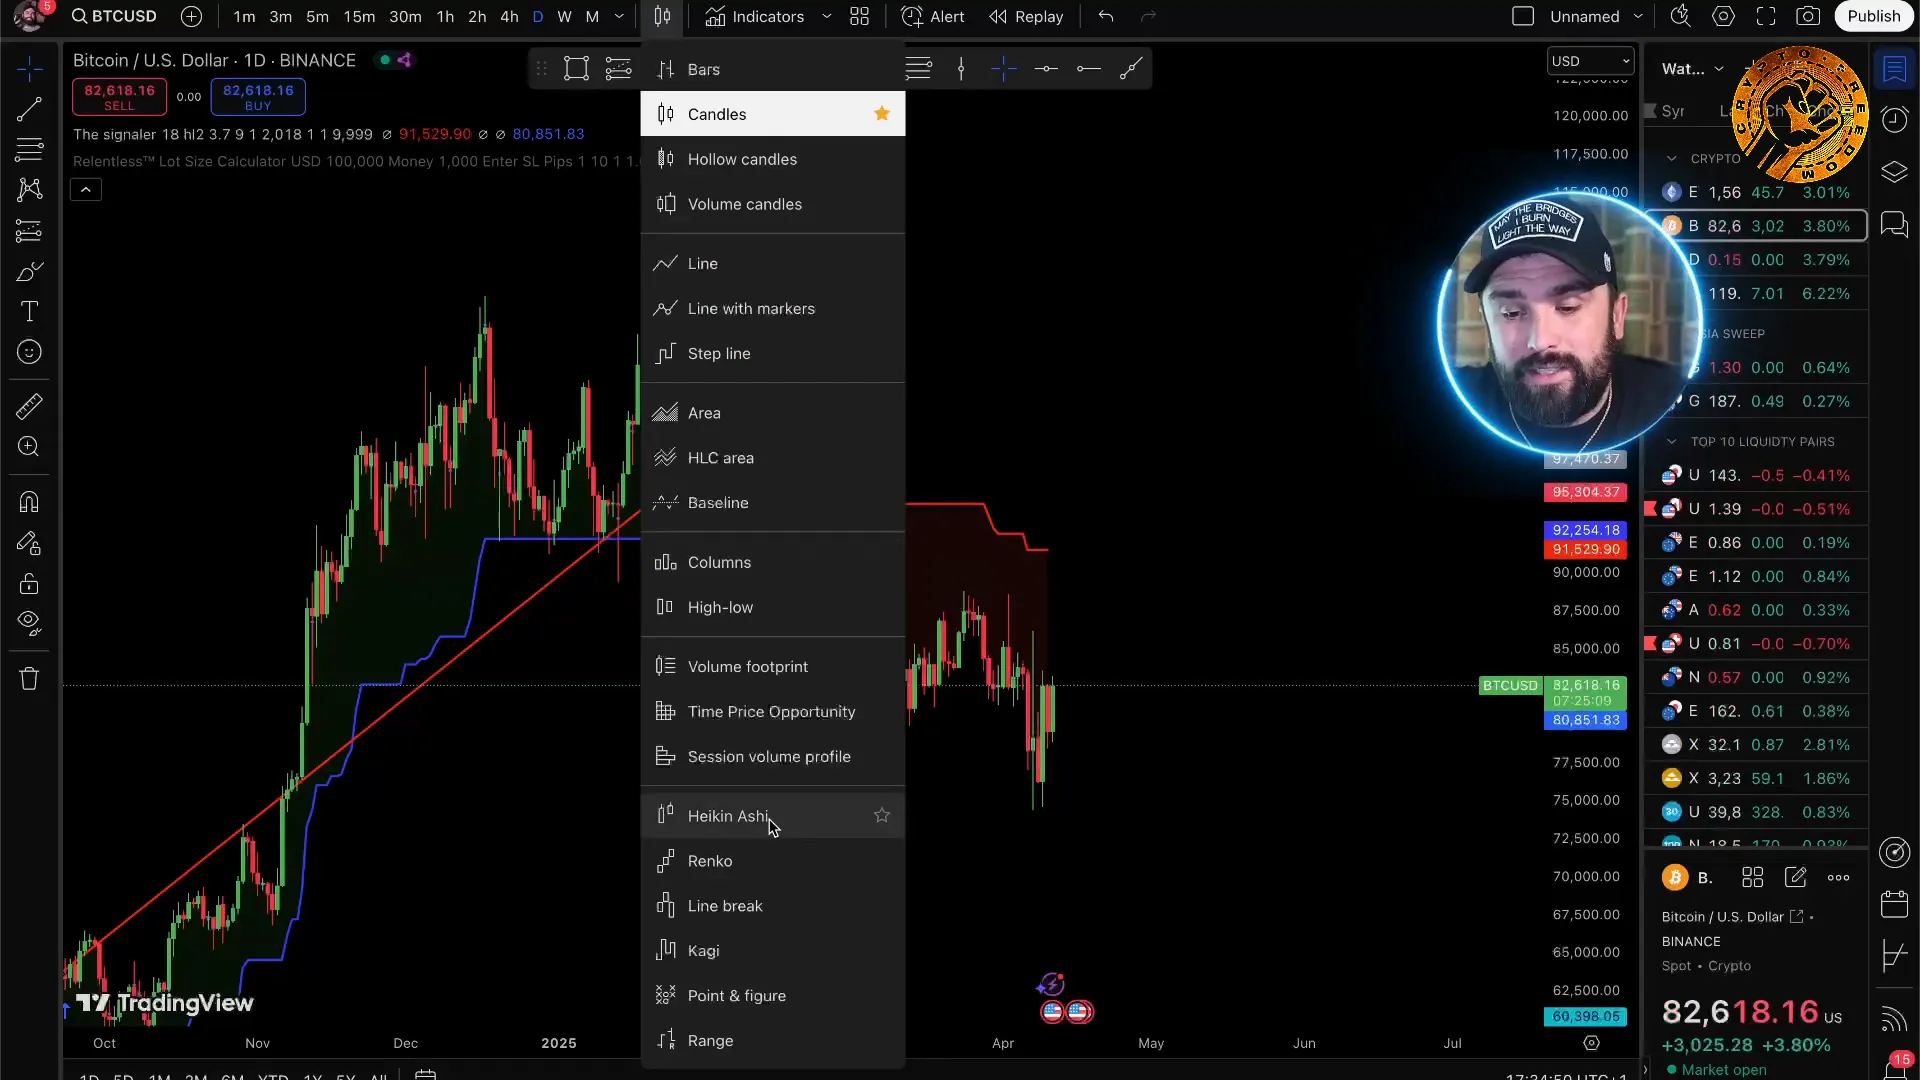
Task: Activate the zoom in tool
Action: point(29,447)
